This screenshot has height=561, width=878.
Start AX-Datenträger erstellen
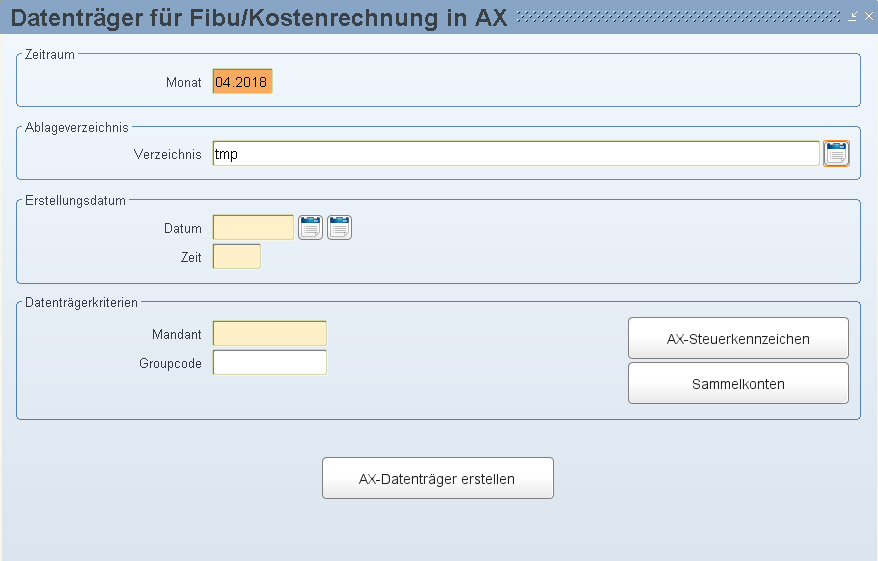(x=437, y=478)
